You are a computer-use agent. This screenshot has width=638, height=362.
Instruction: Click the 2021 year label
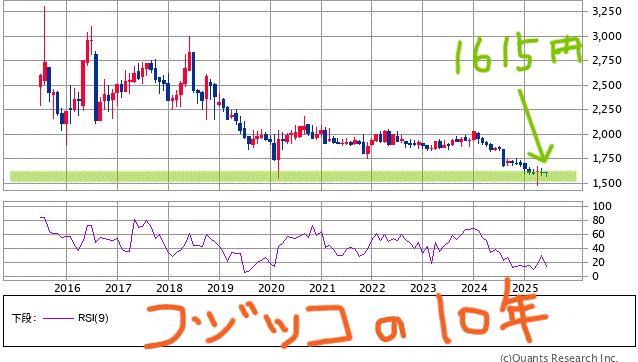pos(322,288)
